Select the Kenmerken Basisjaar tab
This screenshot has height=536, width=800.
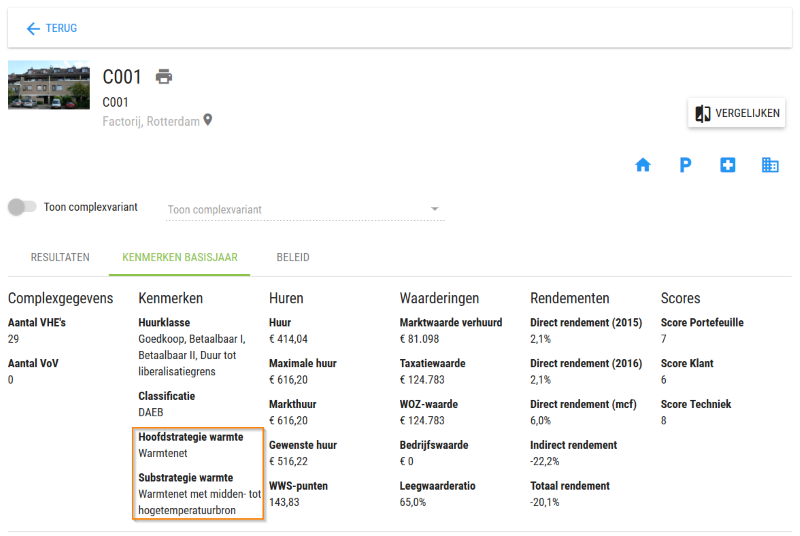180,258
